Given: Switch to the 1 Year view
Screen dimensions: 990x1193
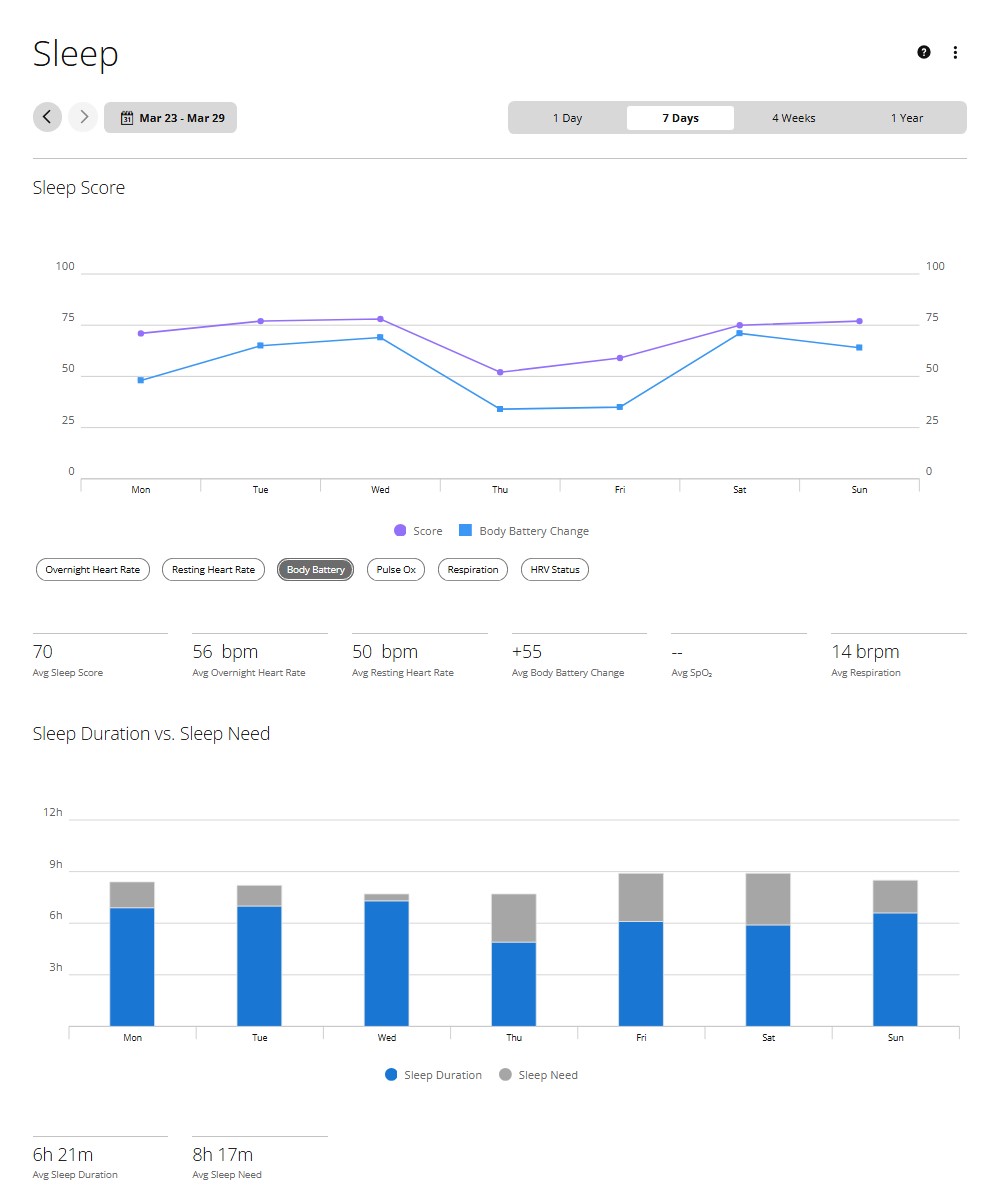Looking at the screenshot, I should point(906,118).
